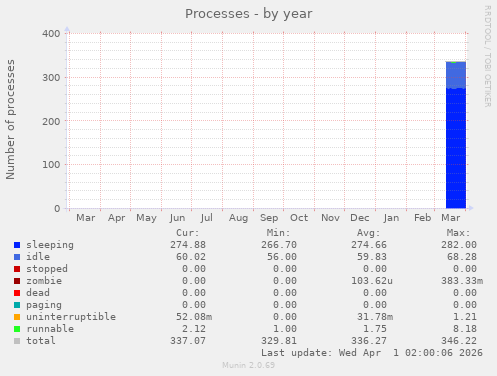Click the 'uninterruptible' legend label

tap(71, 317)
